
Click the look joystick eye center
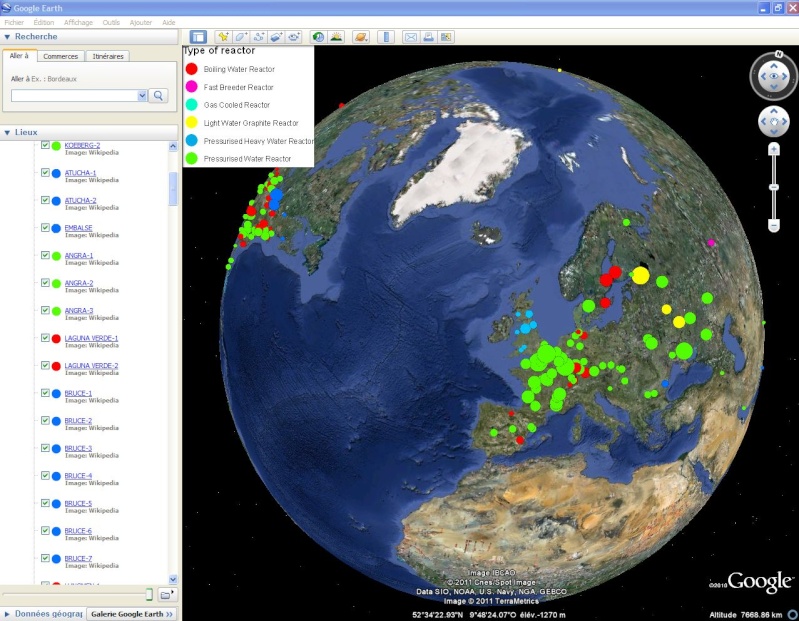(x=774, y=76)
